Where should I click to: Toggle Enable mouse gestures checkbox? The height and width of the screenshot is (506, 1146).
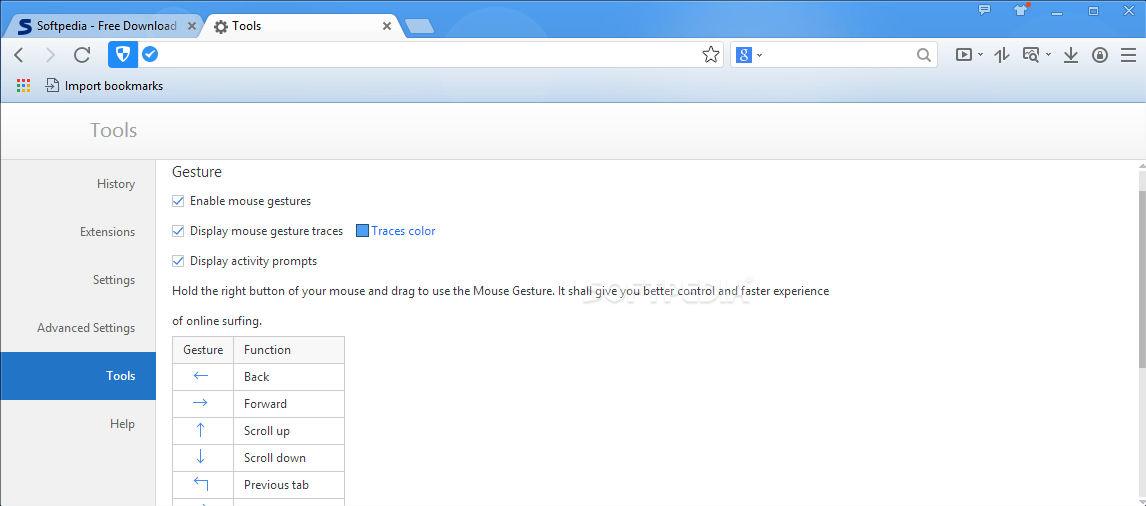coord(178,200)
